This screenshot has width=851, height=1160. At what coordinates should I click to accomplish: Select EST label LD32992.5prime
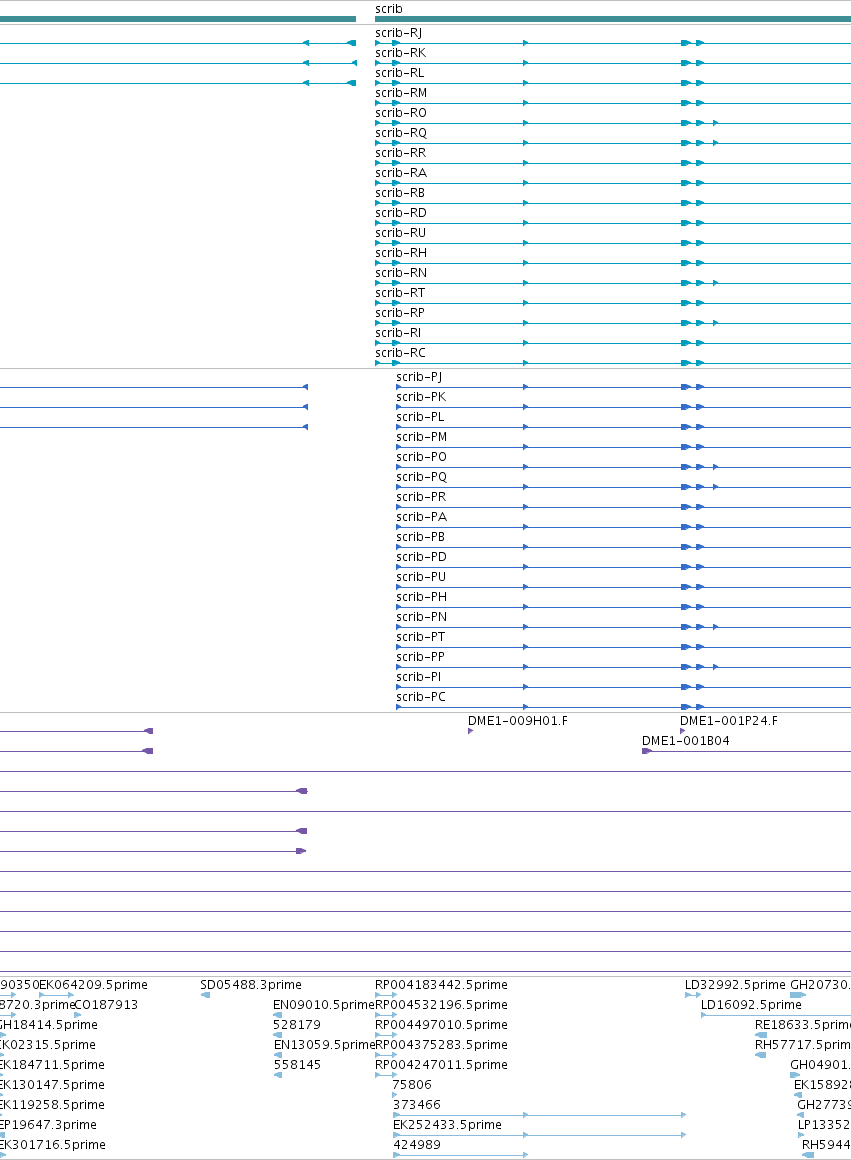point(736,985)
